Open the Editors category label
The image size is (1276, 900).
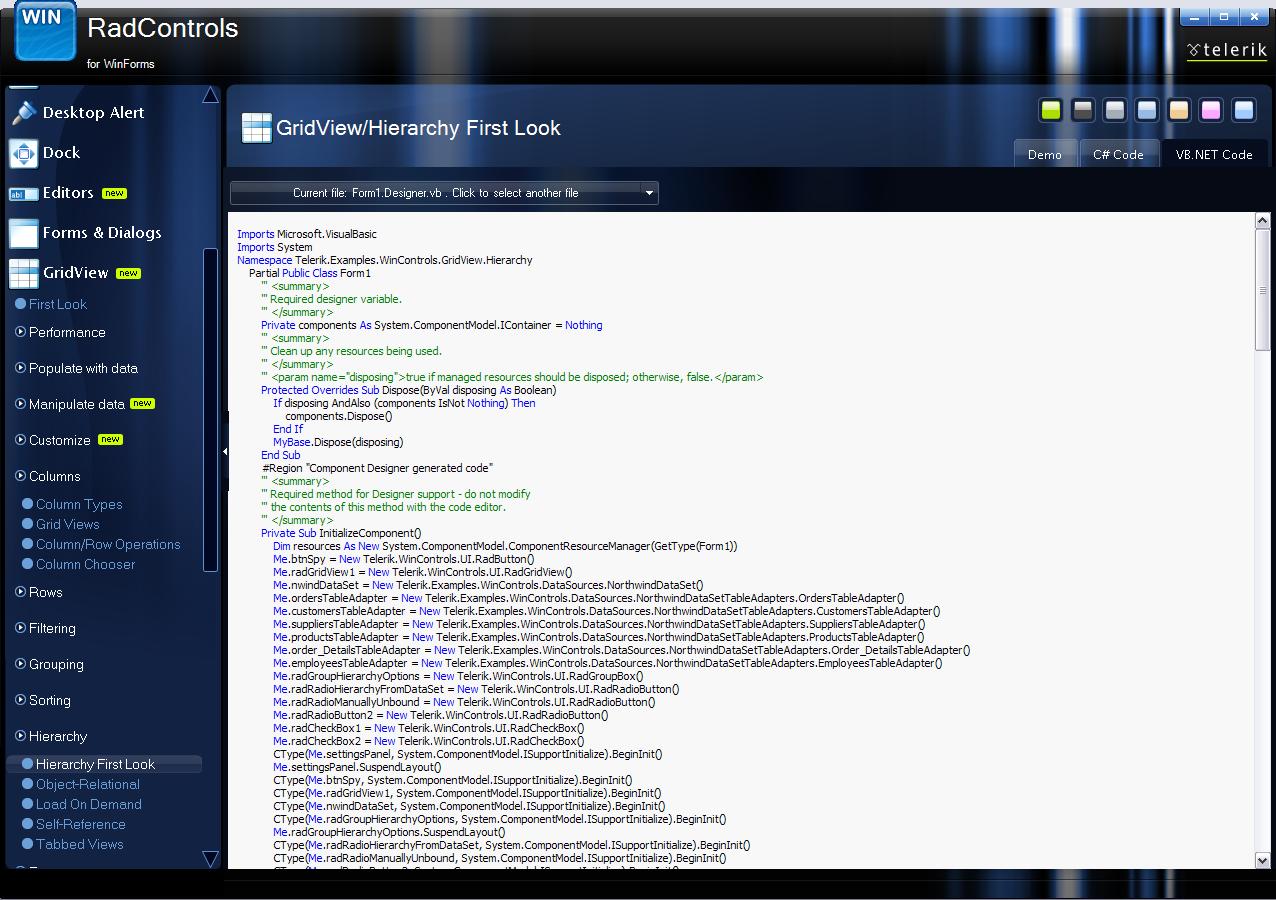pyautogui.click(x=68, y=193)
